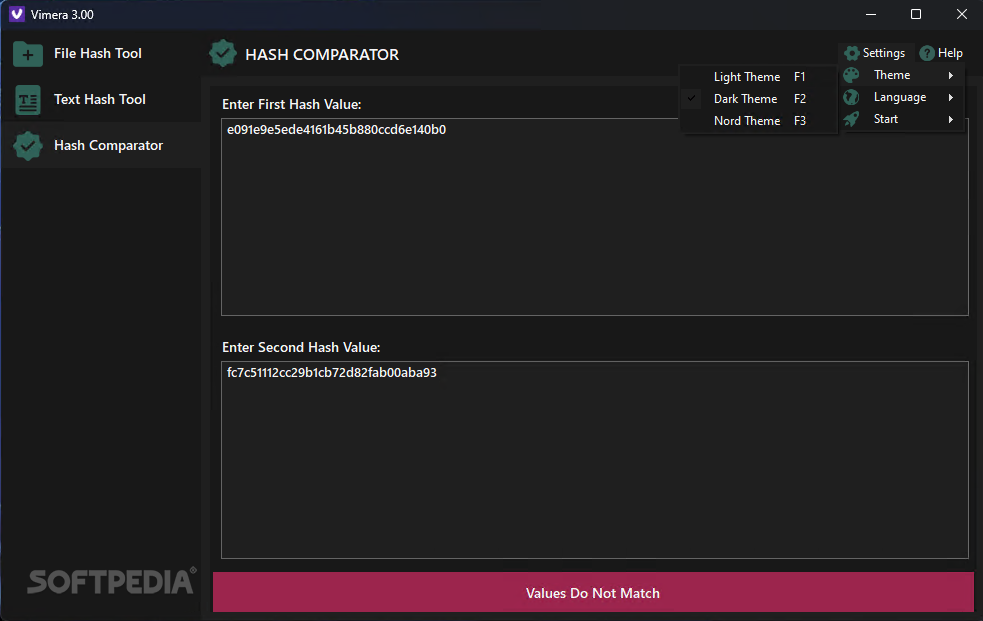Click the 'Enter Second Hash Value:' label
The width and height of the screenshot is (983, 621).
(x=301, y=347)
